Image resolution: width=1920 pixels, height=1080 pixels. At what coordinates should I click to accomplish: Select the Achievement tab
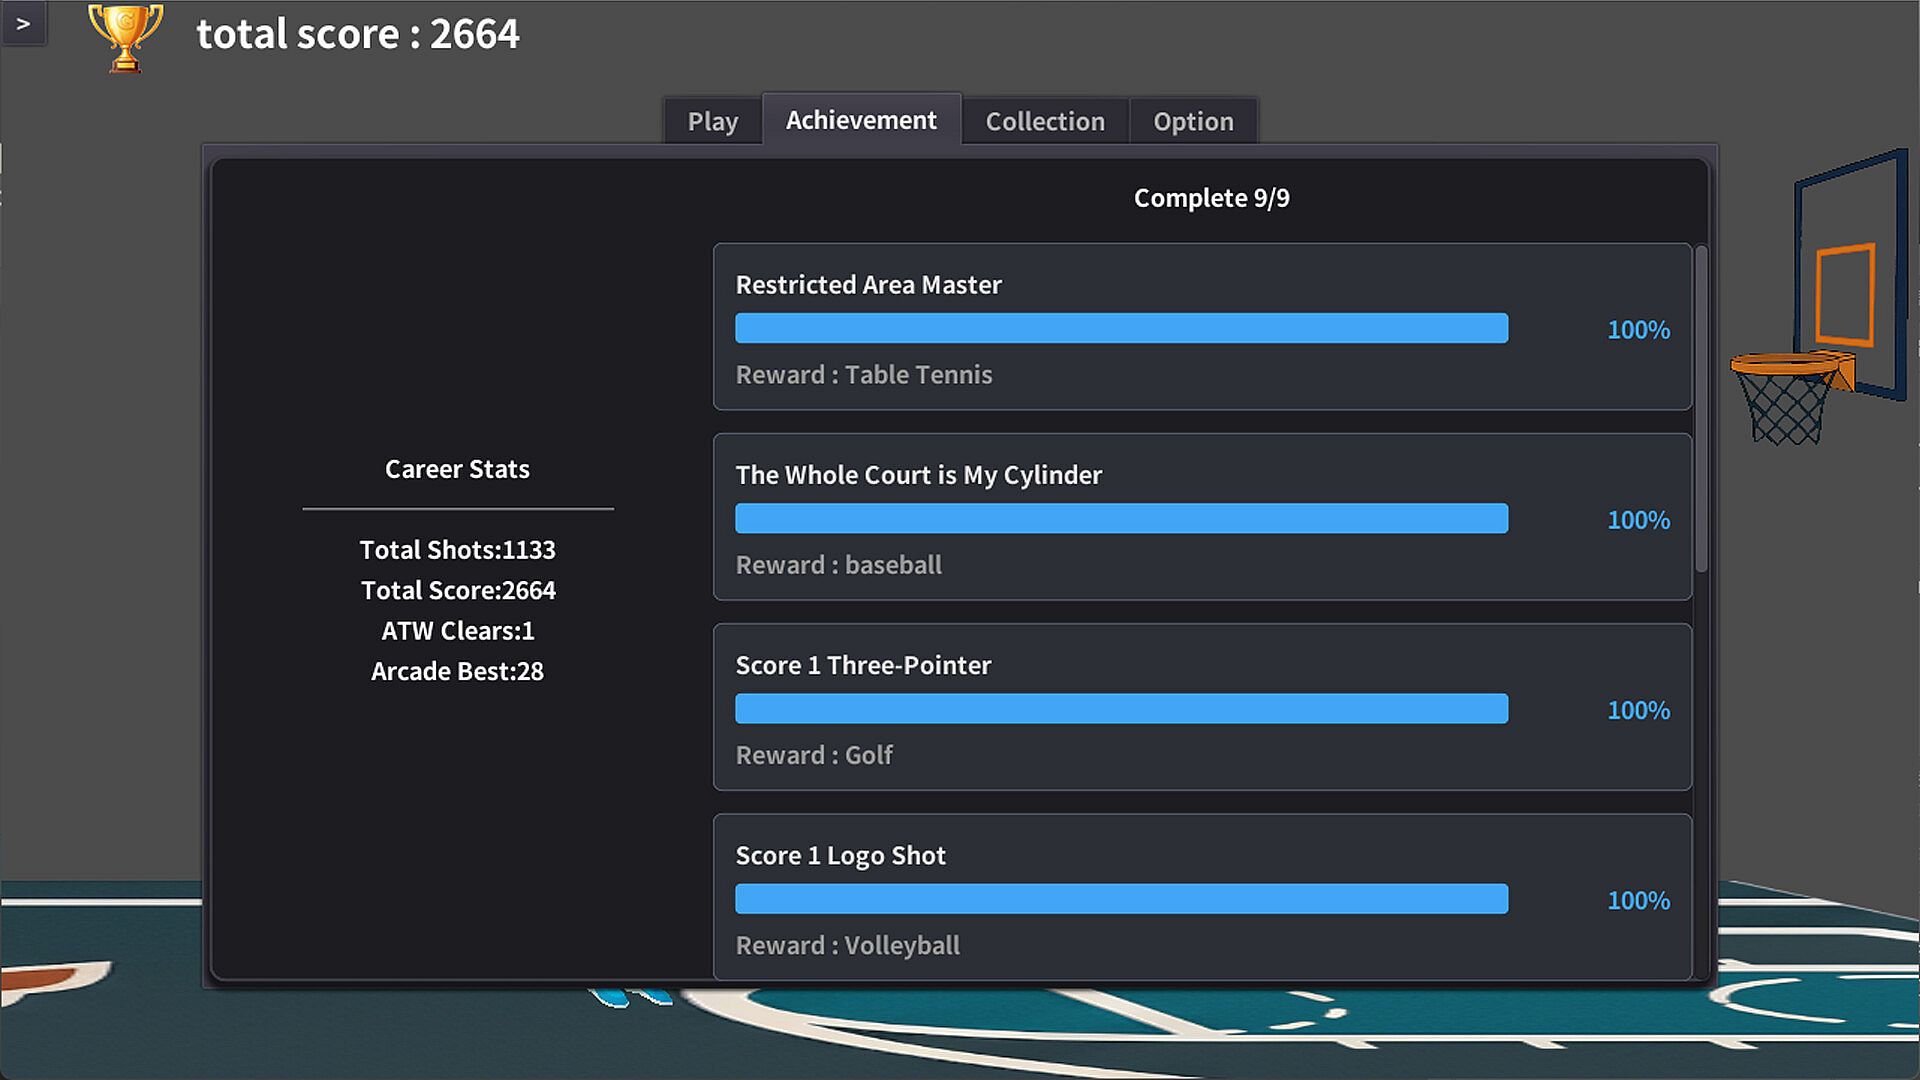coord(861,120)
